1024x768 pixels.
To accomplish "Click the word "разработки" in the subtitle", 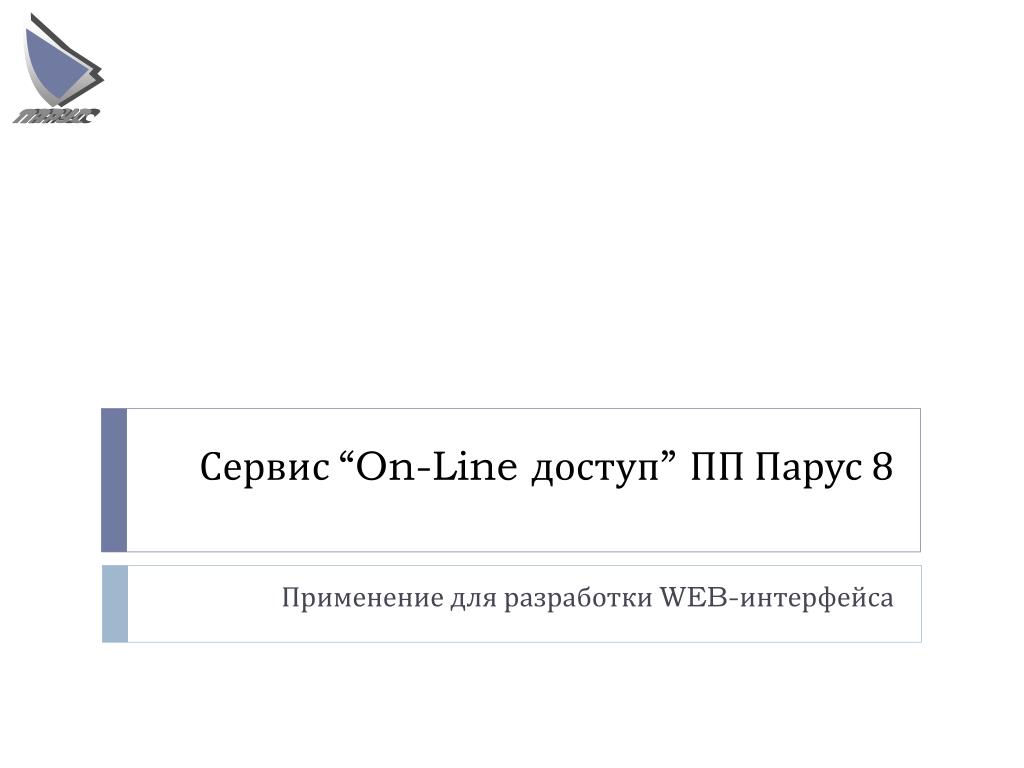I will [578, 599].
